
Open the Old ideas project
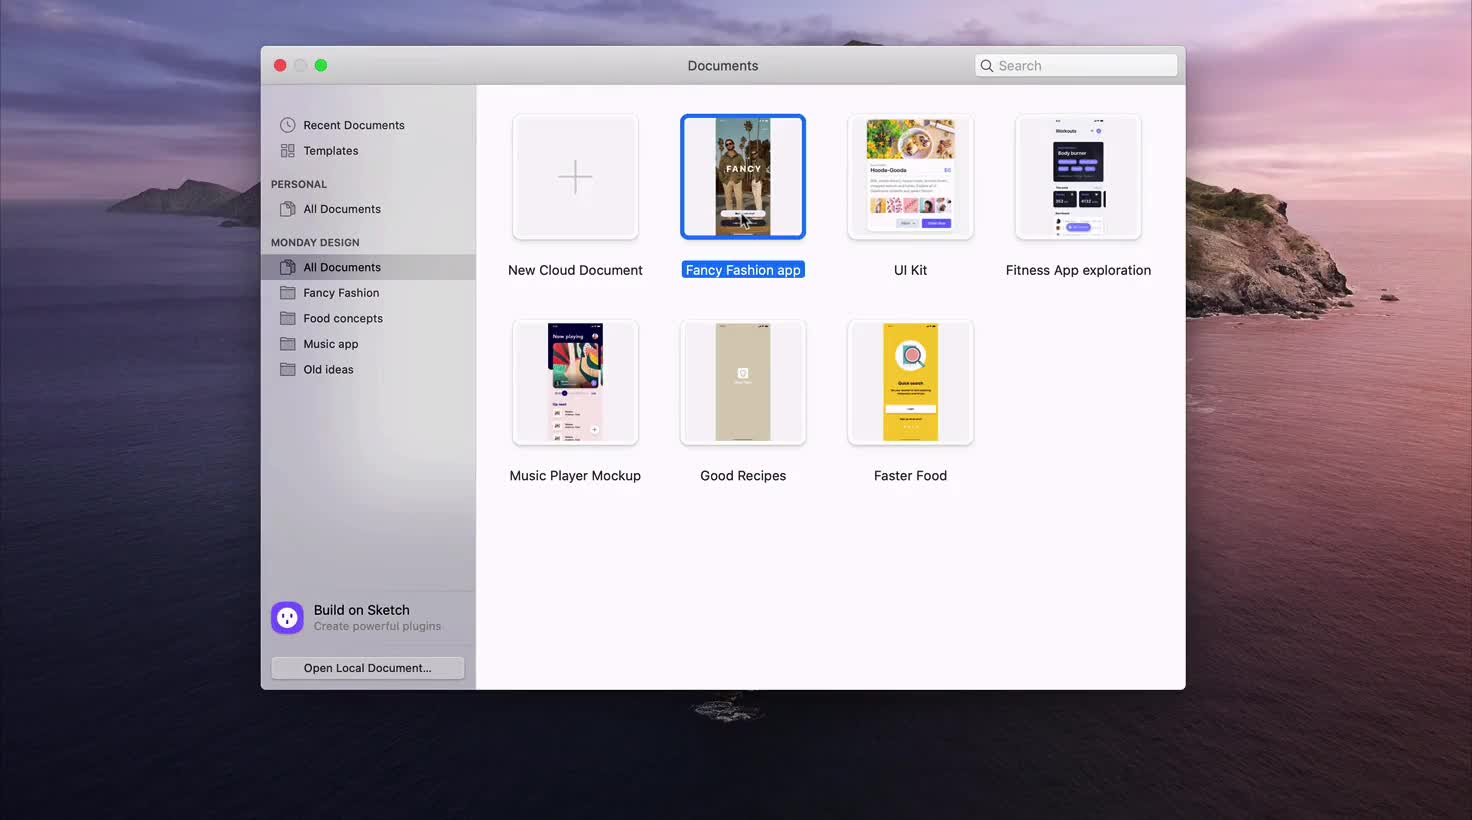[x=368, y=369]
